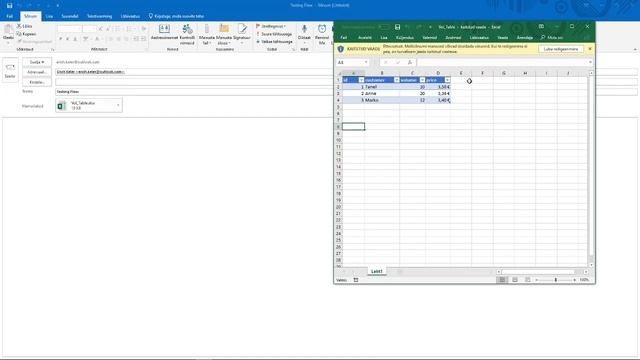The image size is (640, 360).
Task: Open the Excel Andmed tab
Action: (453, 38)
